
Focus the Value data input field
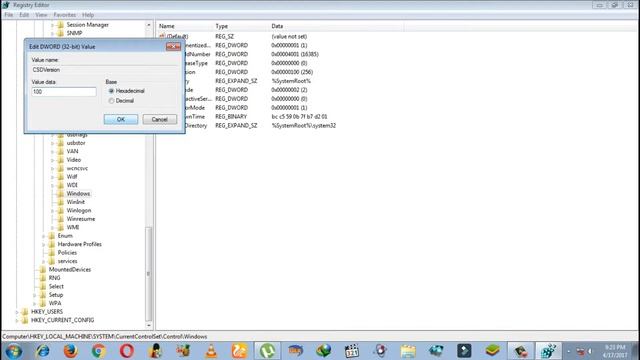click(x=64, y=92)
